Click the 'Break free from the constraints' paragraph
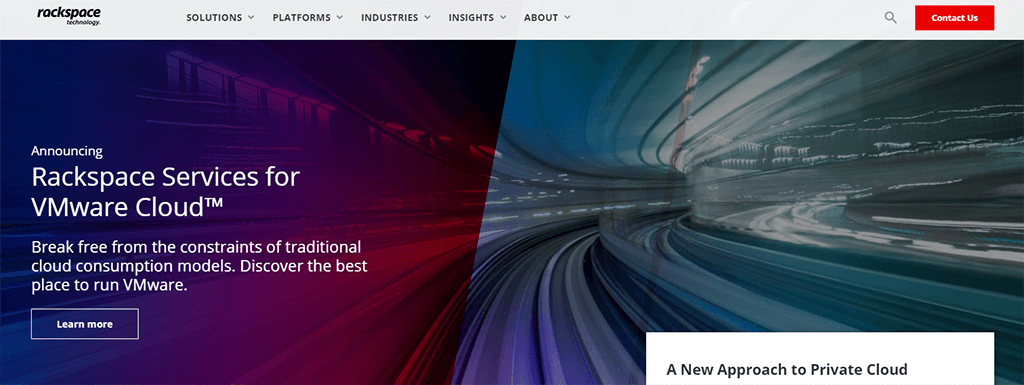Viewport: 1024px width, 385px height. 199,266
